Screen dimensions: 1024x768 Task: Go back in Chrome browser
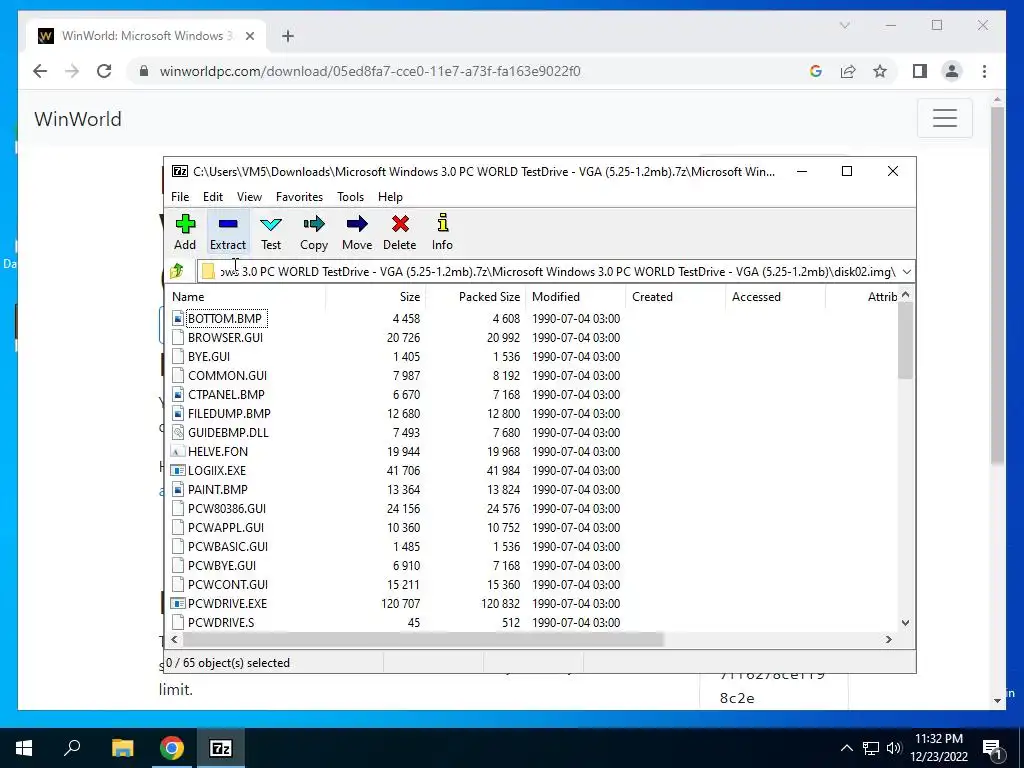(40, 71)
